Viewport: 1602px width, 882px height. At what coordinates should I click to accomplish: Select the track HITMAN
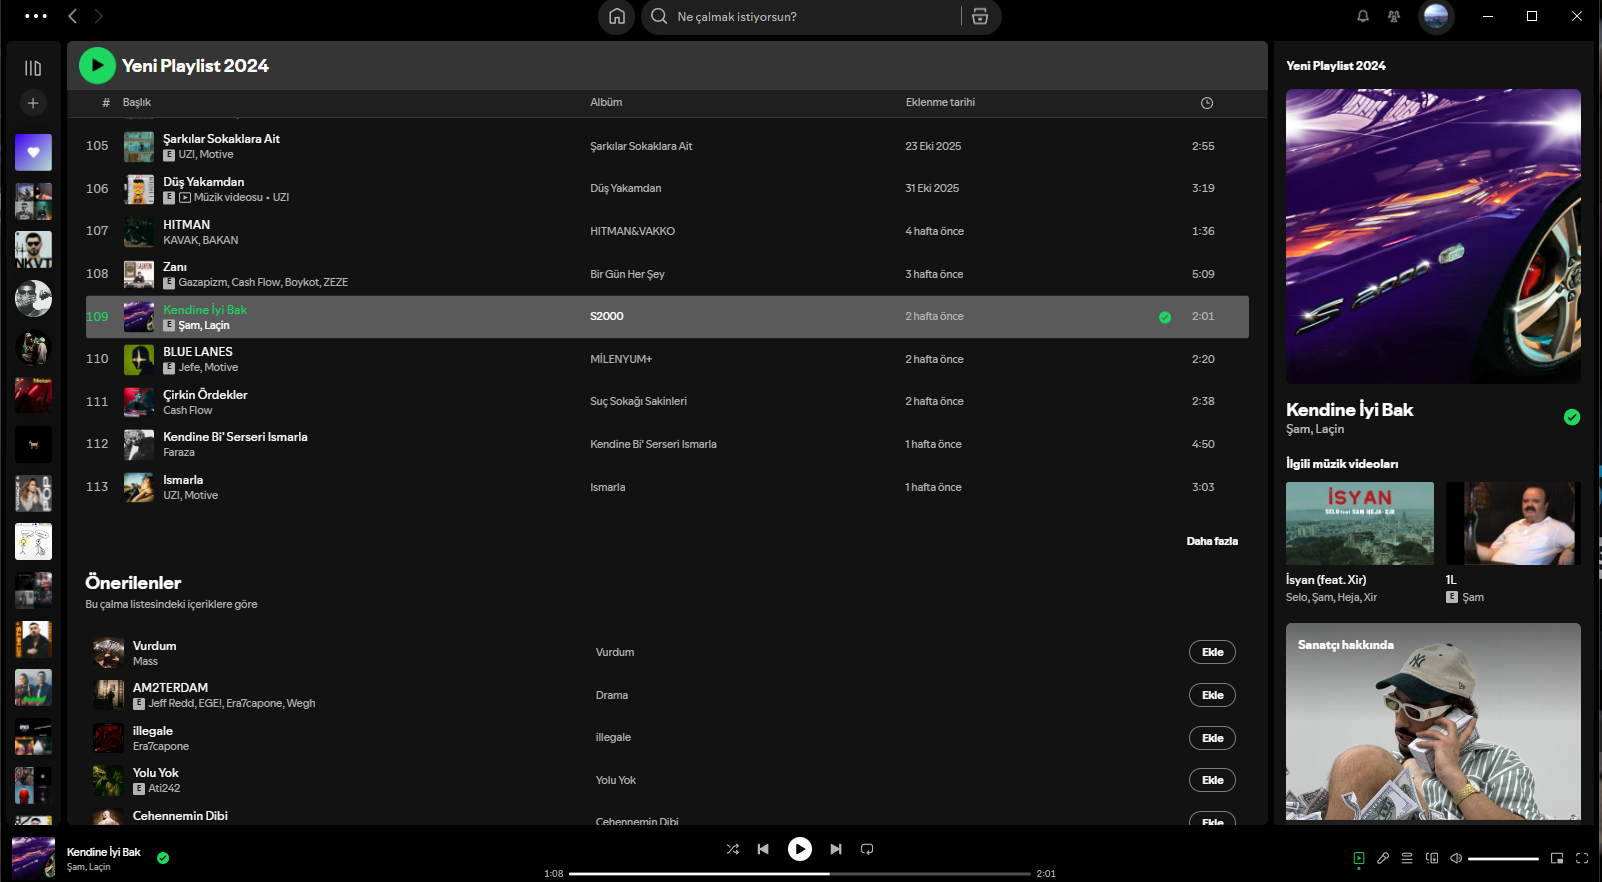[x=186, y=225]
